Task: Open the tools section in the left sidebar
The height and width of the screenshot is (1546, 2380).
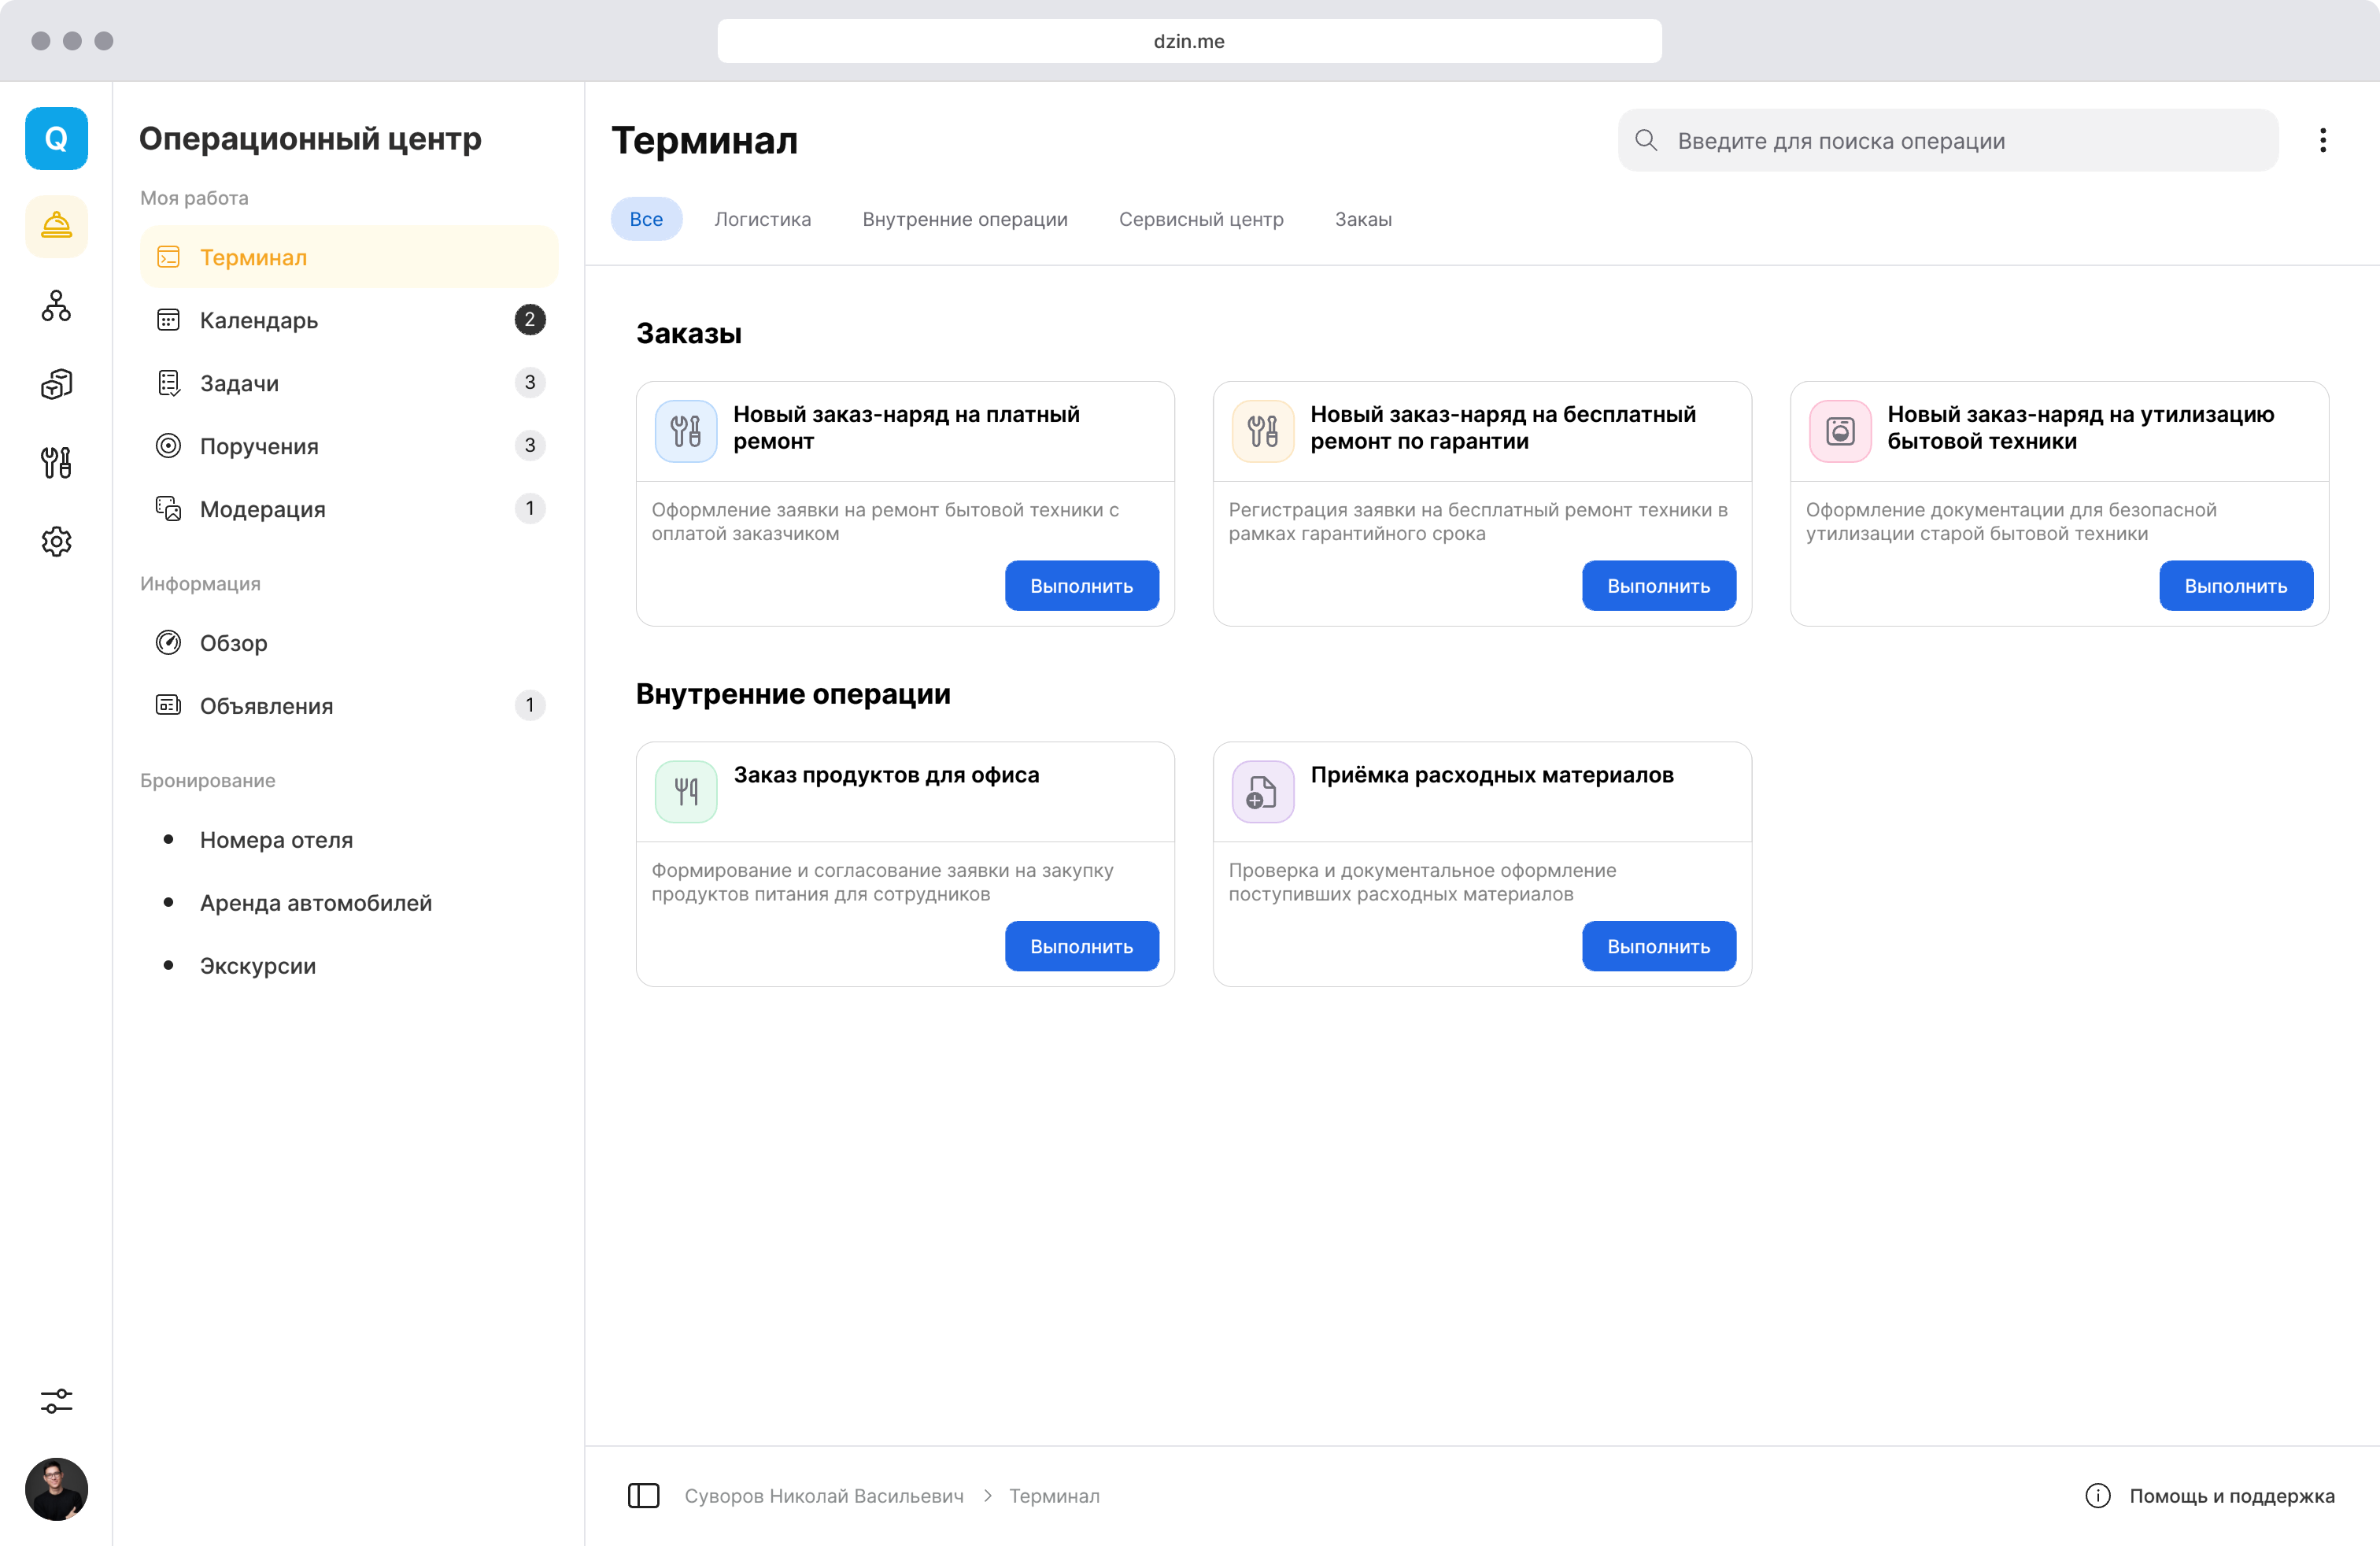Action: click(56, 462)
